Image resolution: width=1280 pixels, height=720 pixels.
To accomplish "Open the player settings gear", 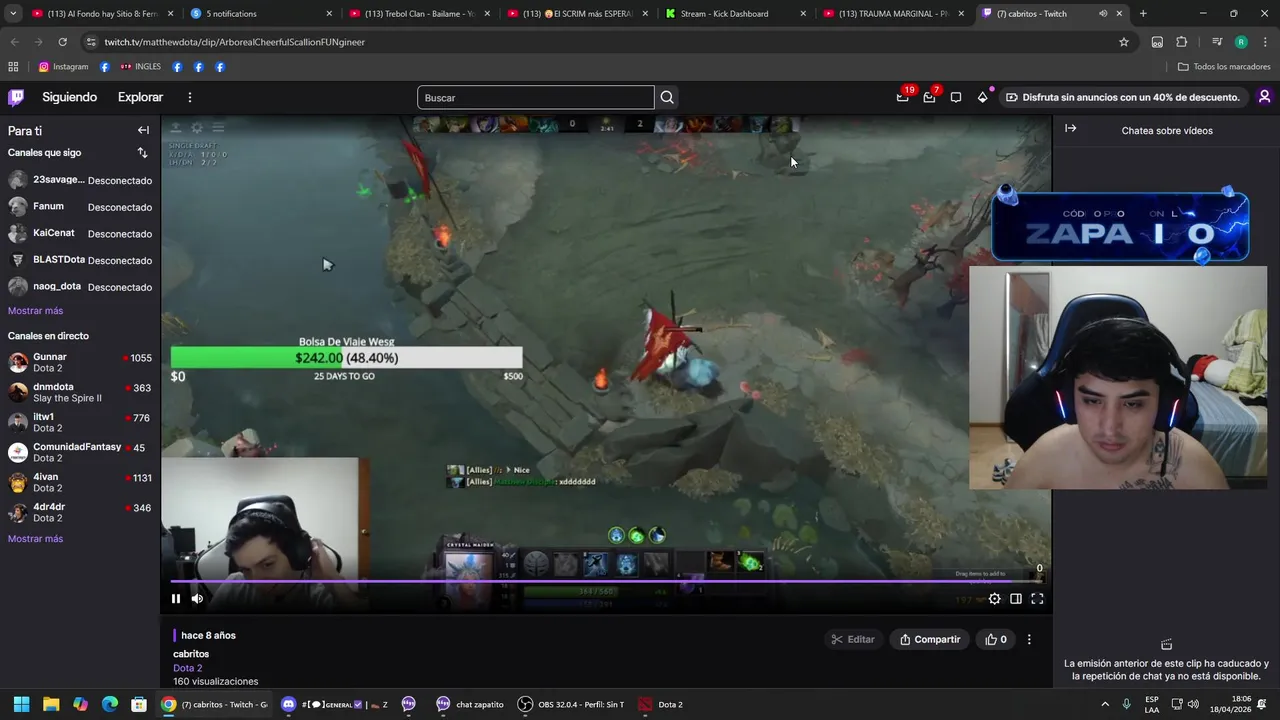I will click(x=994, y=599).
